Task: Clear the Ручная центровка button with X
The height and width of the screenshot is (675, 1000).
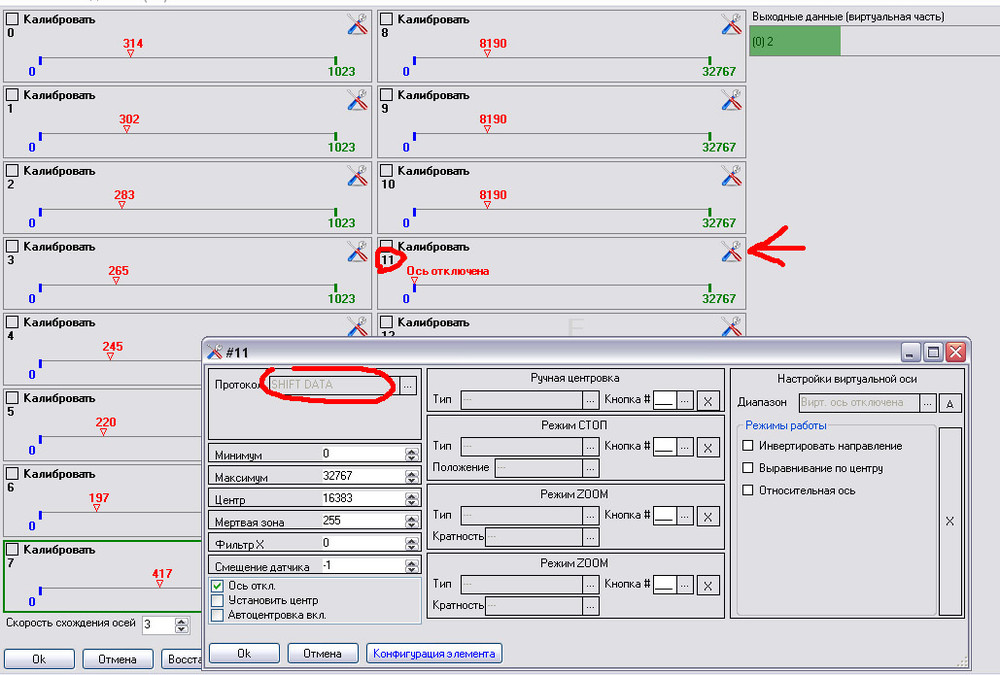Action: pyautogui.click(x=708, y=401)
